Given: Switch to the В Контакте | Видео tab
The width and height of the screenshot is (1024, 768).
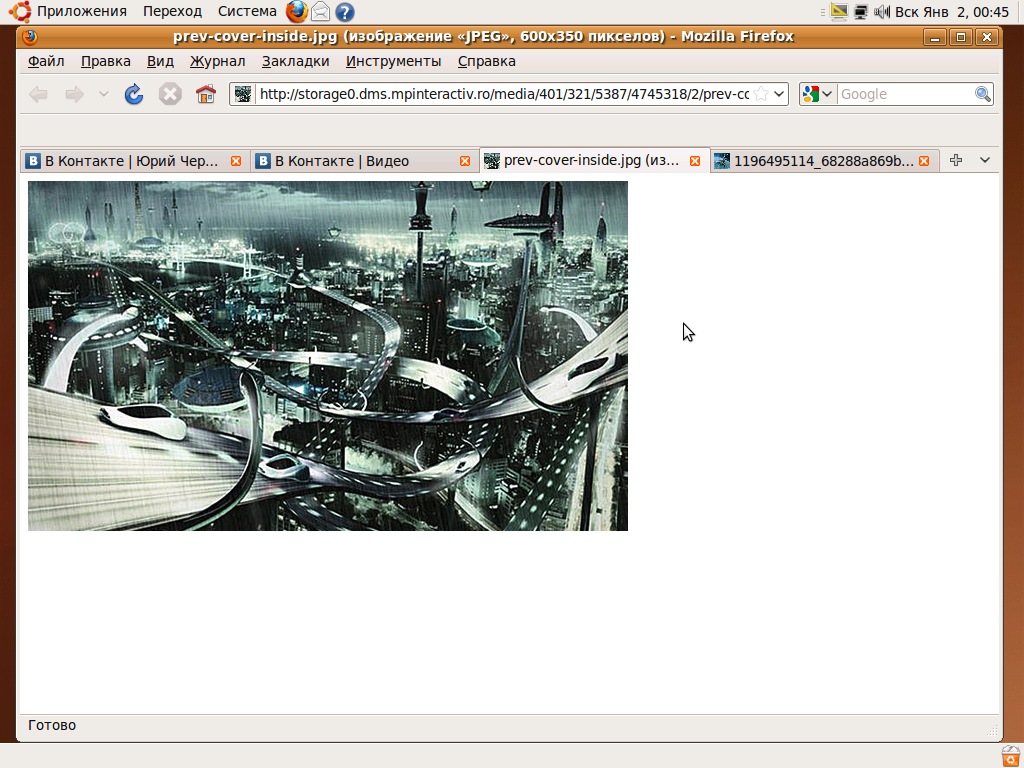Looking at the screenshot, I should pos(342,161).
